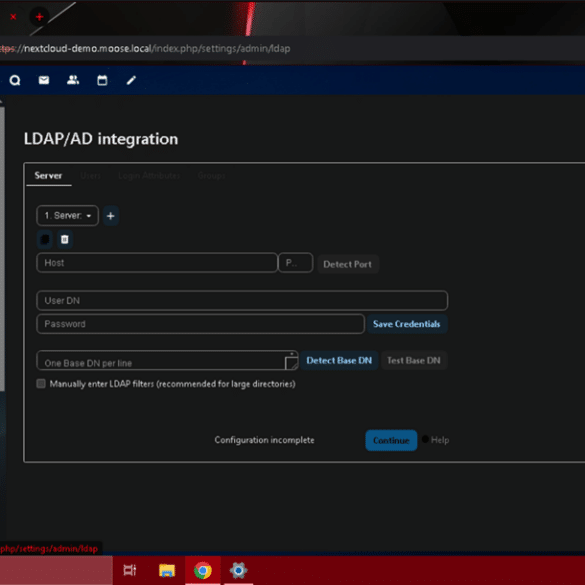Image resolution: width=585 pixels, height=585 pixels.
Task: Open a new browser tab
Action: (40, 17)
